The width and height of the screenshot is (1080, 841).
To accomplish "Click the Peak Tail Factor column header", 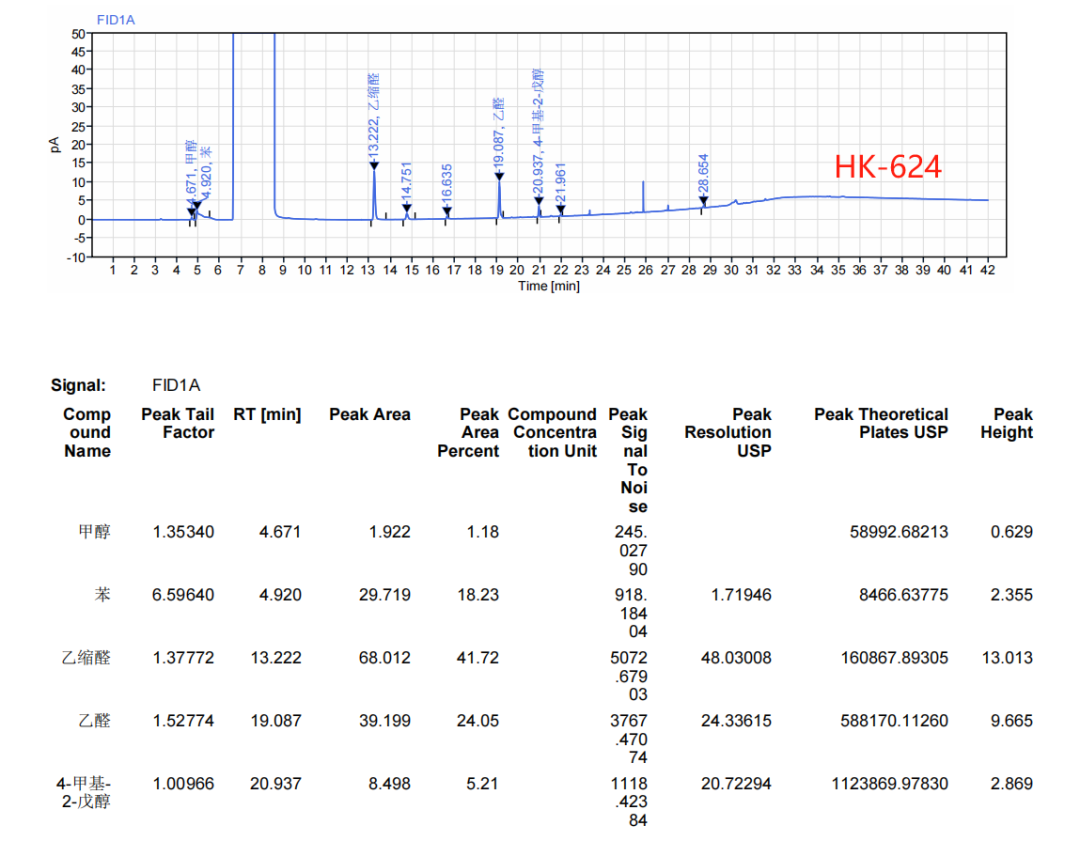I will [x=178, y=423].
